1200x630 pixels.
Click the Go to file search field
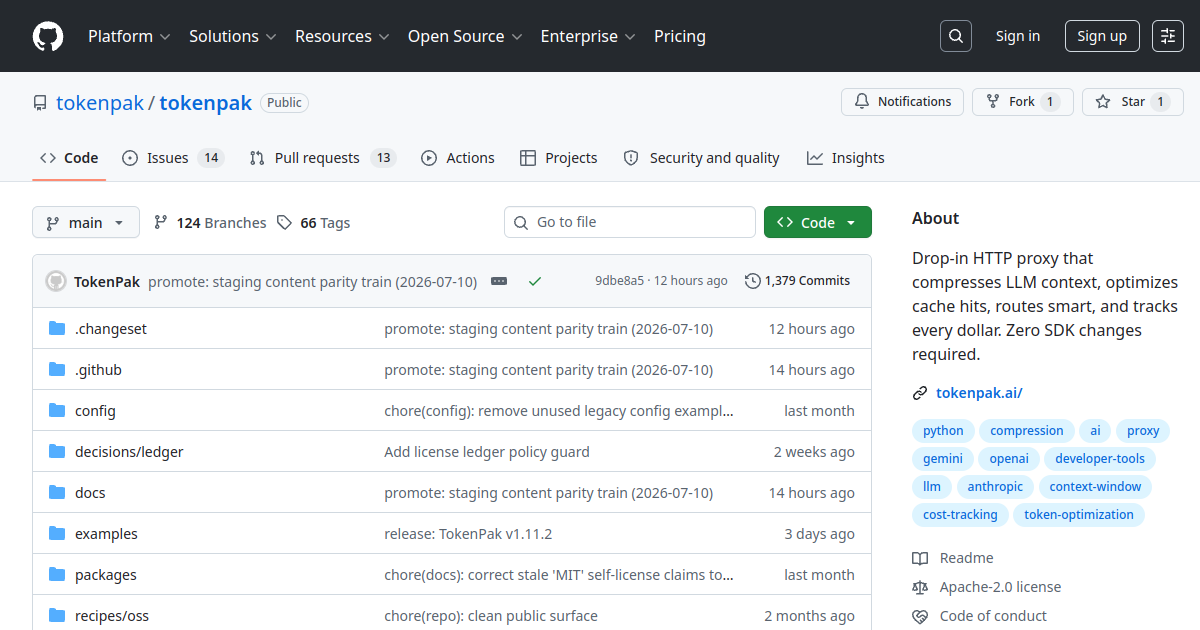(x=630, y=222)
